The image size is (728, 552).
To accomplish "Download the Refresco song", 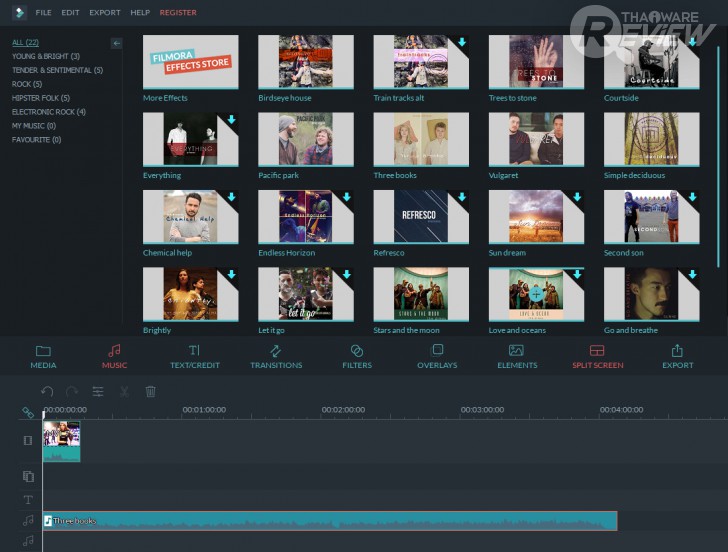I will tap(462, 197).
